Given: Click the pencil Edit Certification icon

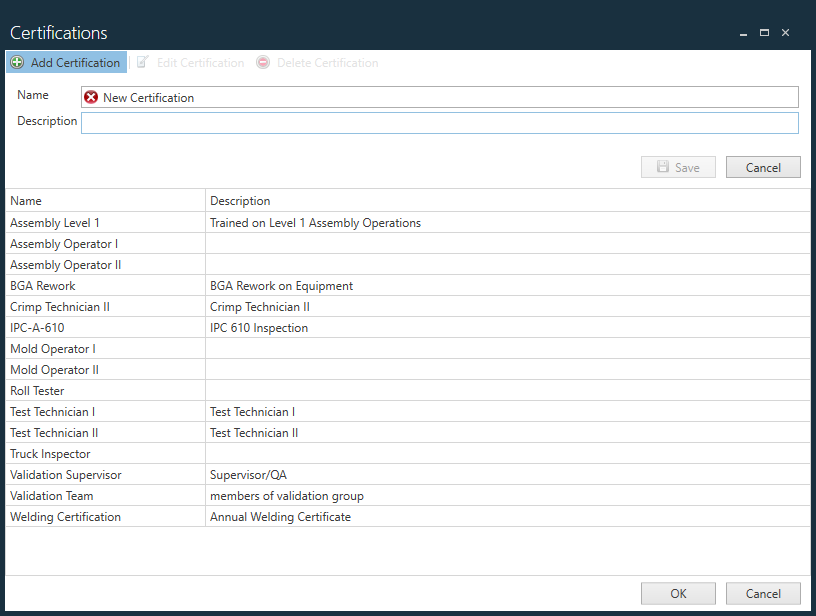Looking at the screenshot, I should coord(142,62).
